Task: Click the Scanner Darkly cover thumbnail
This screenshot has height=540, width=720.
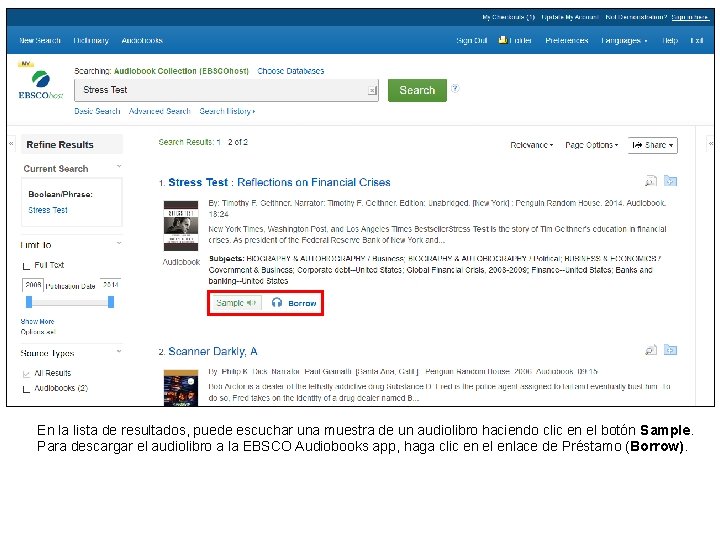Action: click(x=181, y=388)
